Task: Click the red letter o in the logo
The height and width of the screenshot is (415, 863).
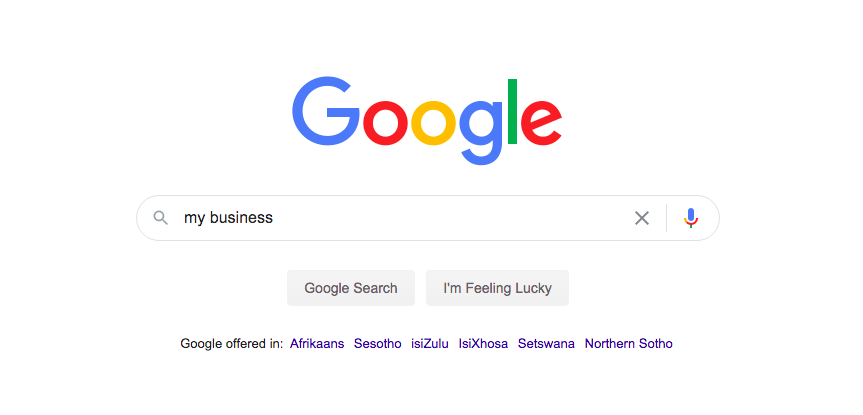Action: click(x=385, y=122)
